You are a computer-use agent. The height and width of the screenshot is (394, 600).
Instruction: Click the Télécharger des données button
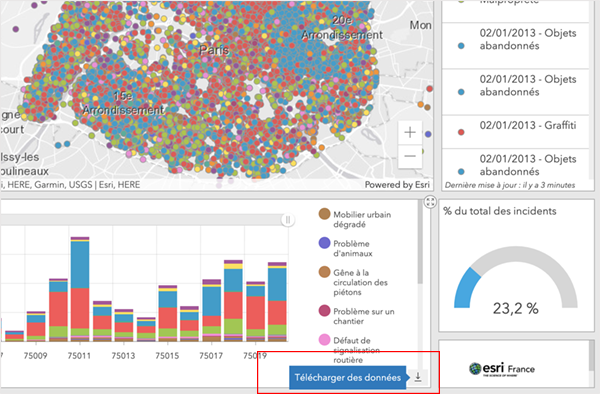(x=347, y=378)
